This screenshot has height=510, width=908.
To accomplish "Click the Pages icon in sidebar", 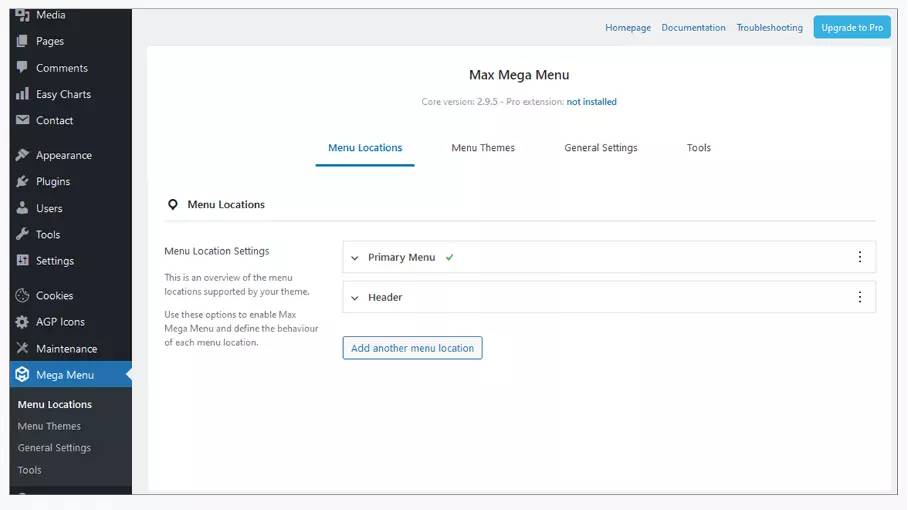I will point(22,41).
